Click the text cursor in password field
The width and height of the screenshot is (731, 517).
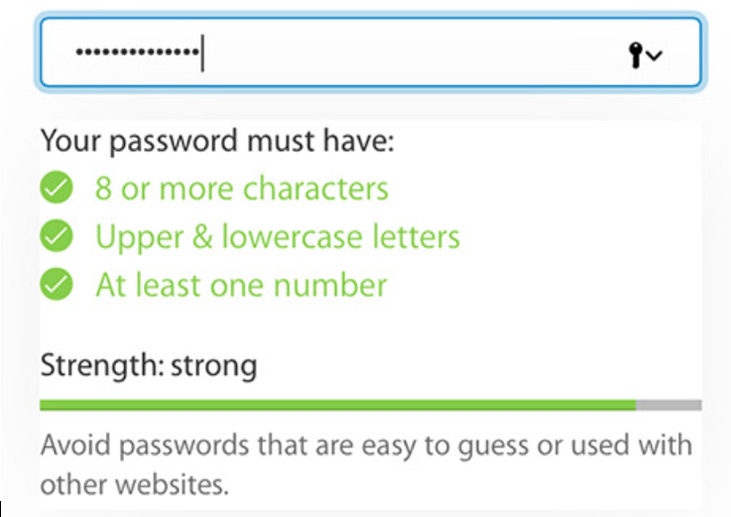click(202, 52)
